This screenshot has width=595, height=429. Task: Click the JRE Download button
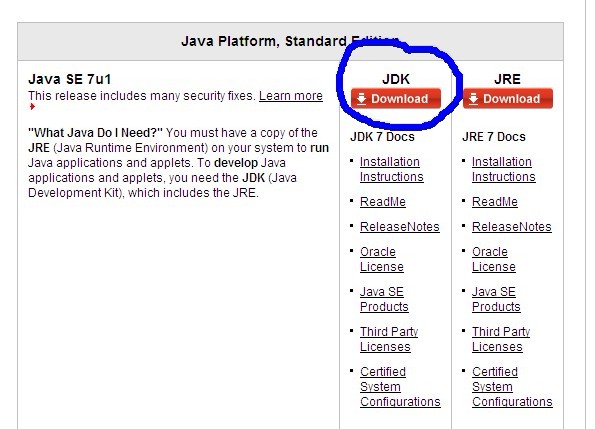508,99
